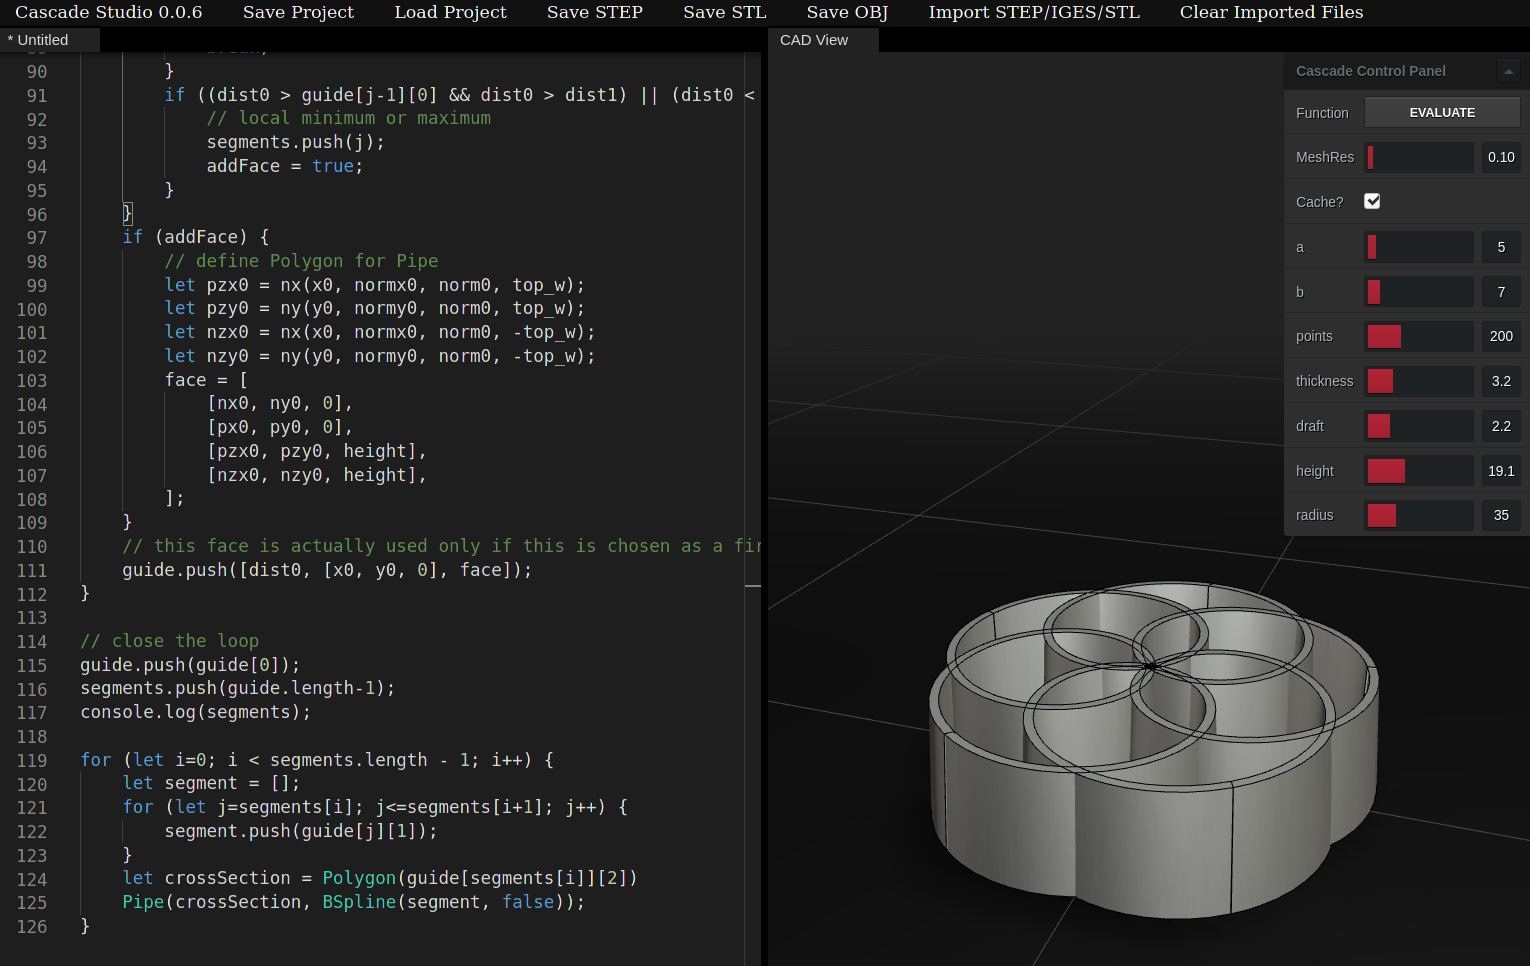Viewport: 1530px width, 966px height.
Task: Click the code editor minimap scrollbar
Action: tap(753, 509)
